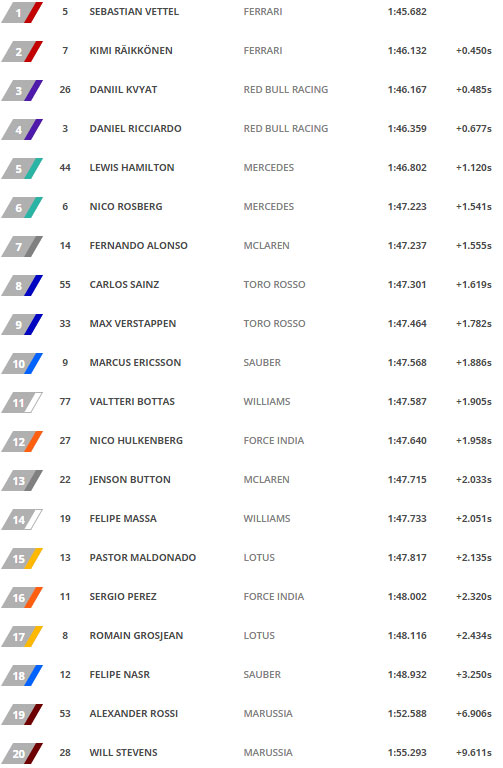This screenshot has height=768, width=503.
Task: Open Kimi Räikkönen driver name
Action: 131,50
